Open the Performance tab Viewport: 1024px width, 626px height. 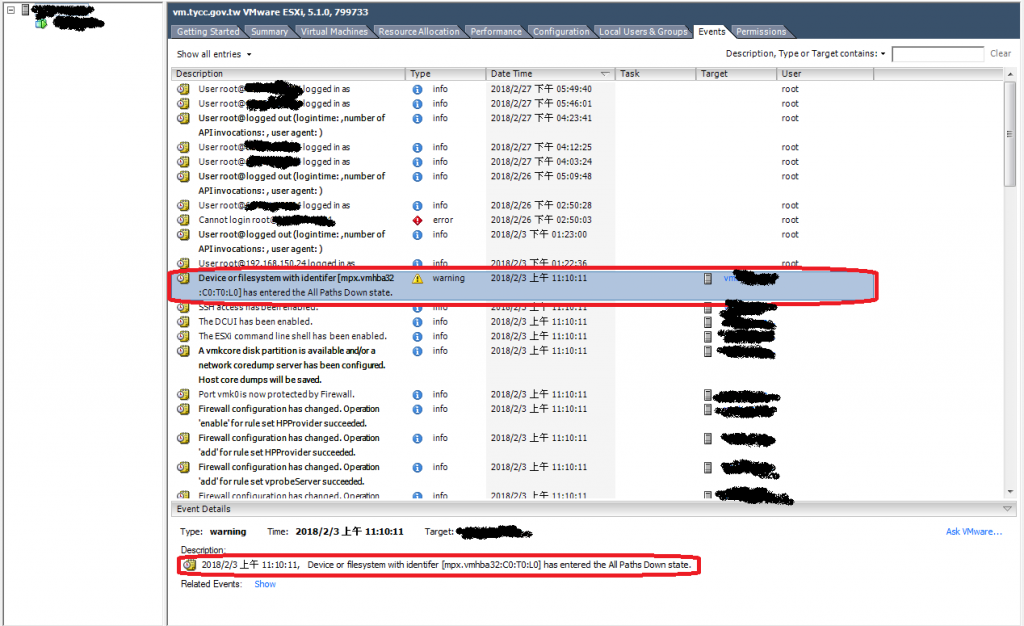point(496,31)
